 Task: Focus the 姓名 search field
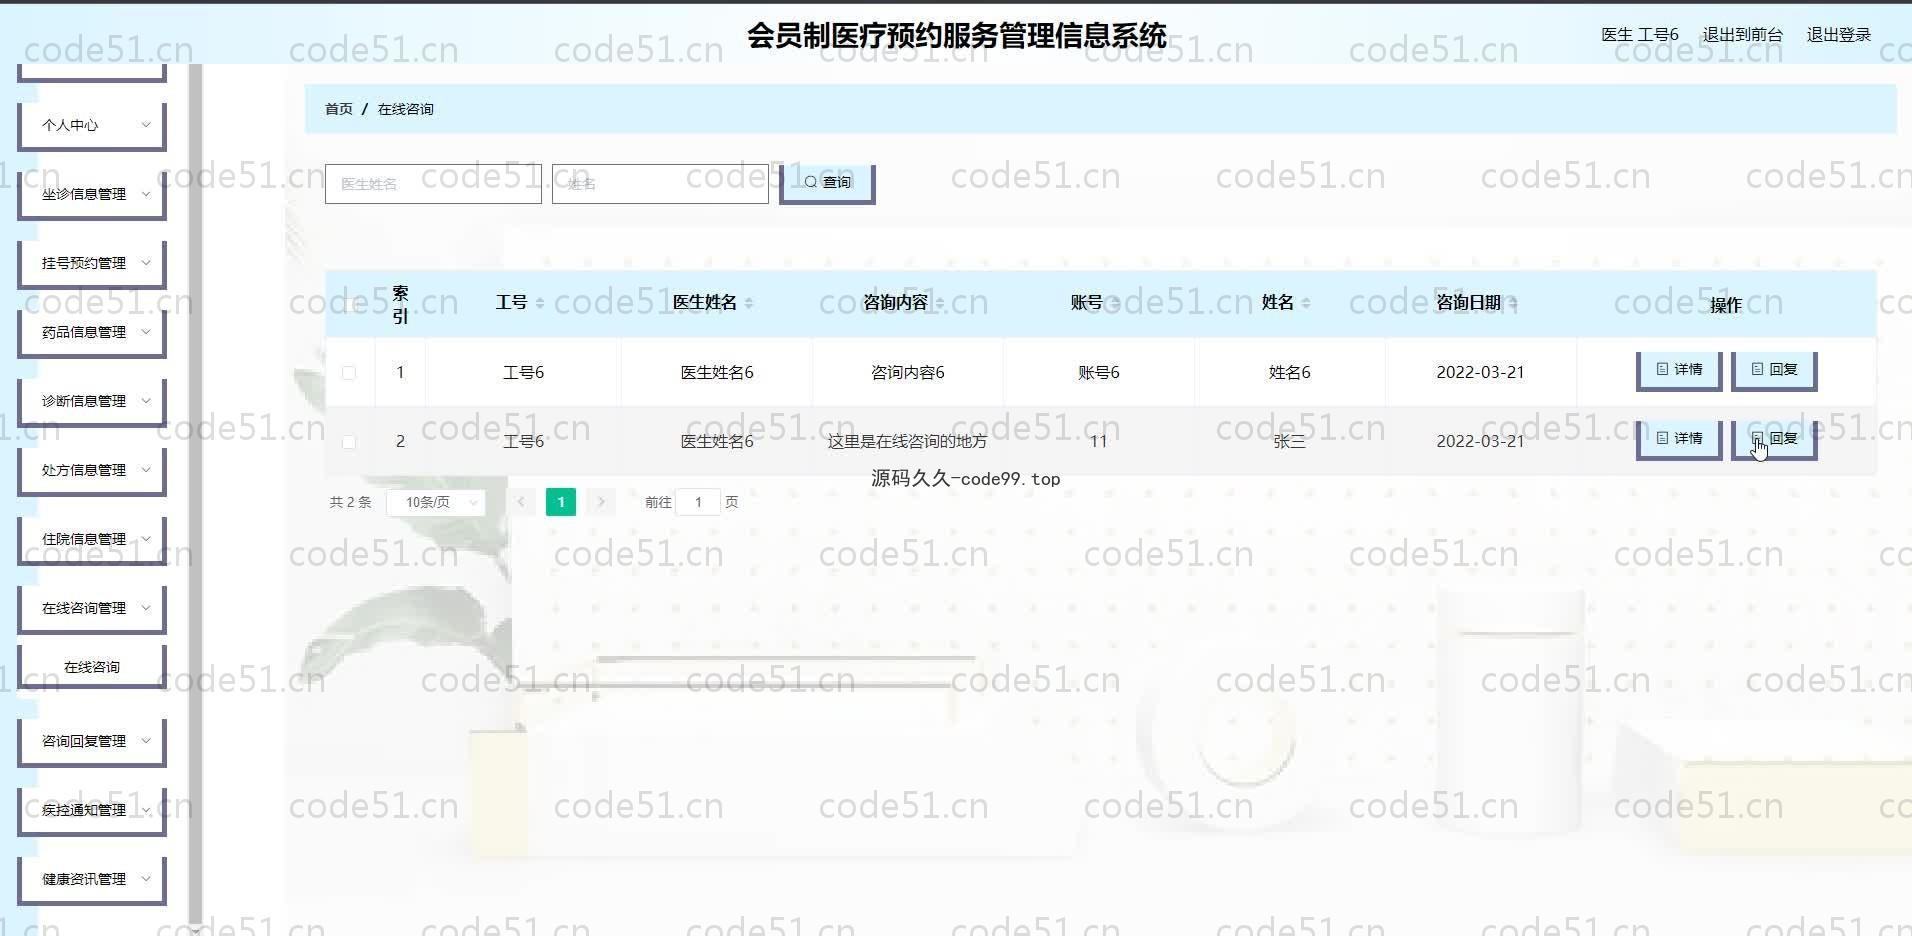point(660,184)
